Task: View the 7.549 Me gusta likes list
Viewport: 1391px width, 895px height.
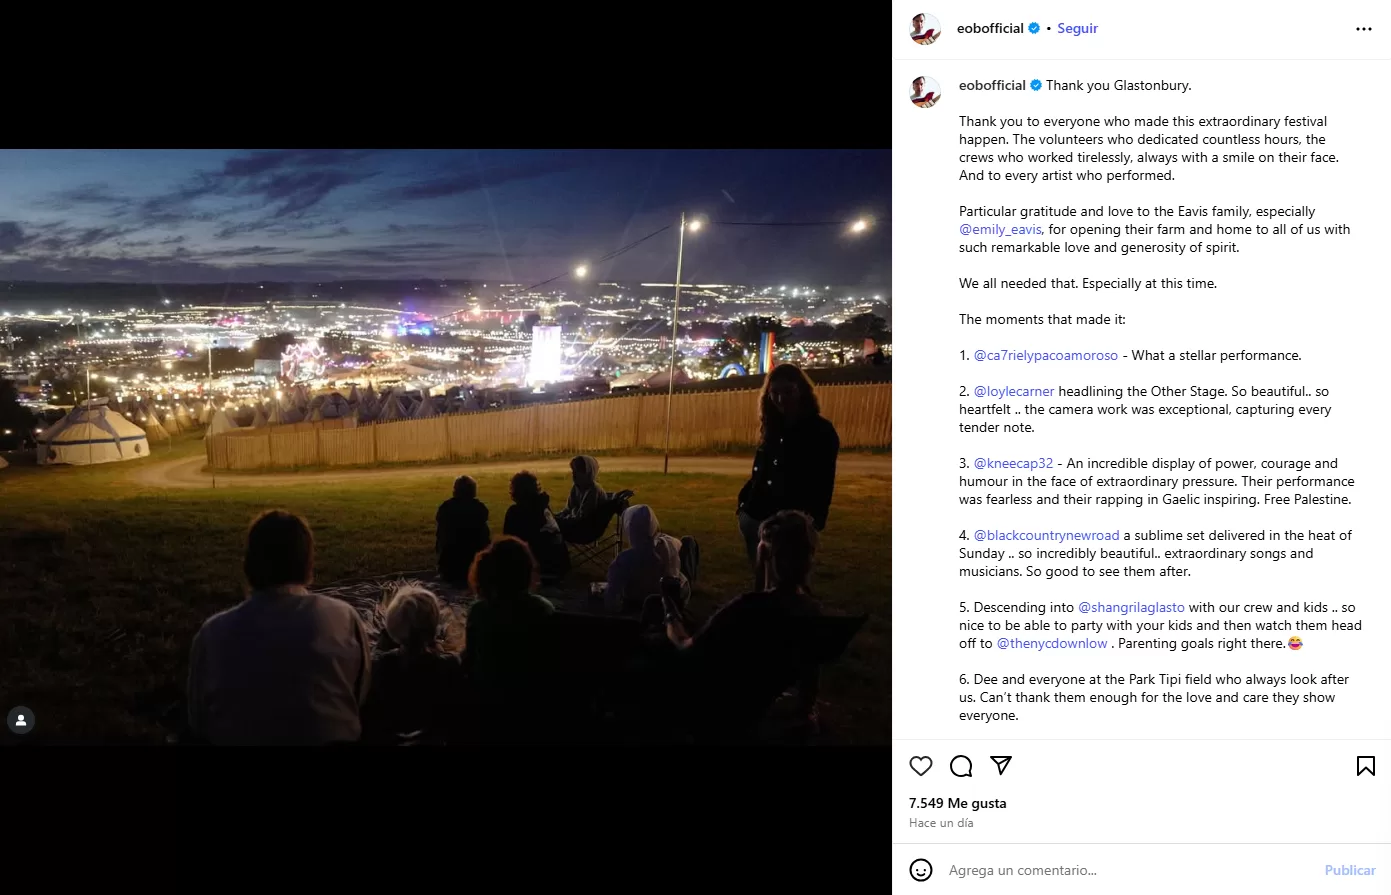Action: coord(958,803)
